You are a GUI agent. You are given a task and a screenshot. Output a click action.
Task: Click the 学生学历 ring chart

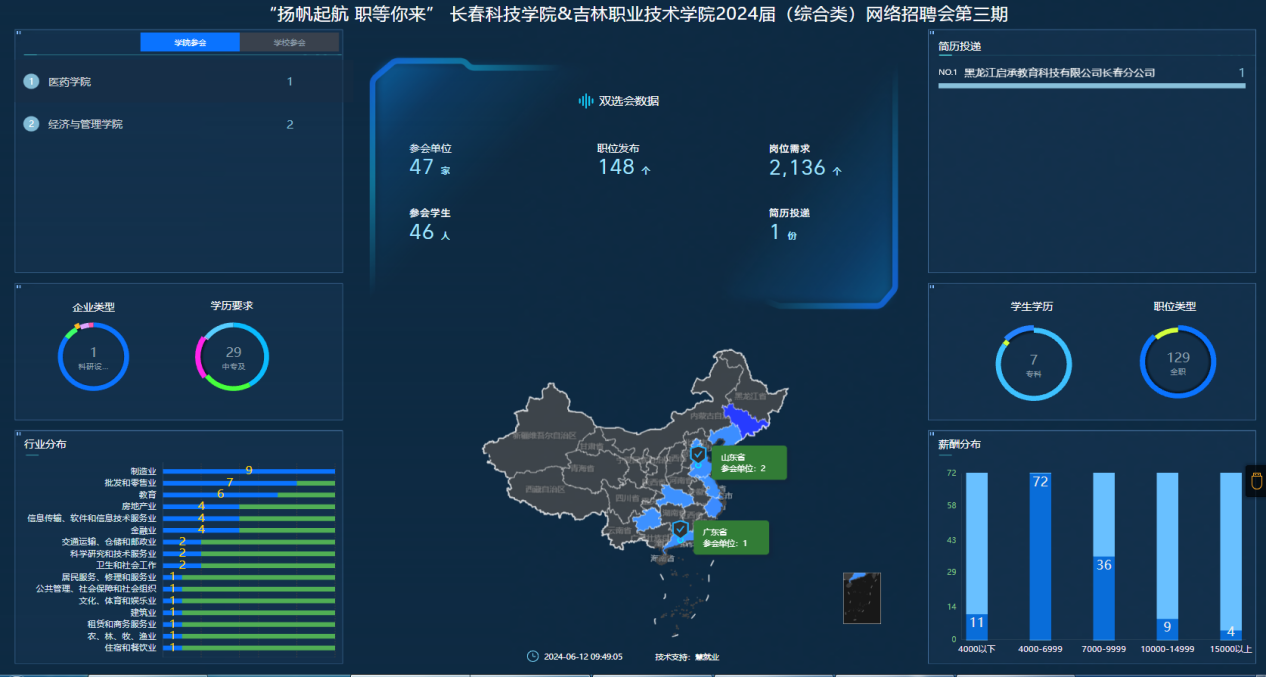(x=1033, y=364)
